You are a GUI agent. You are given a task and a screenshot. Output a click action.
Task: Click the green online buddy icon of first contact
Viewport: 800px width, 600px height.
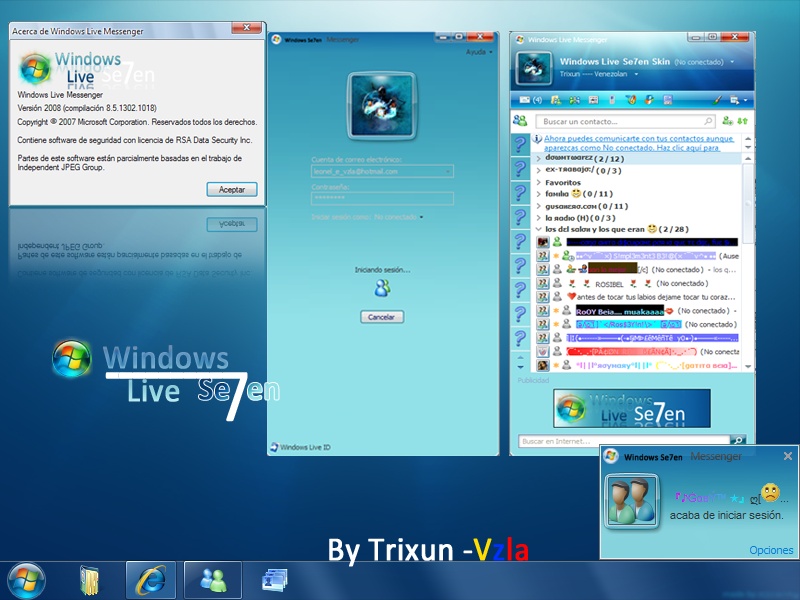[557, 242]
